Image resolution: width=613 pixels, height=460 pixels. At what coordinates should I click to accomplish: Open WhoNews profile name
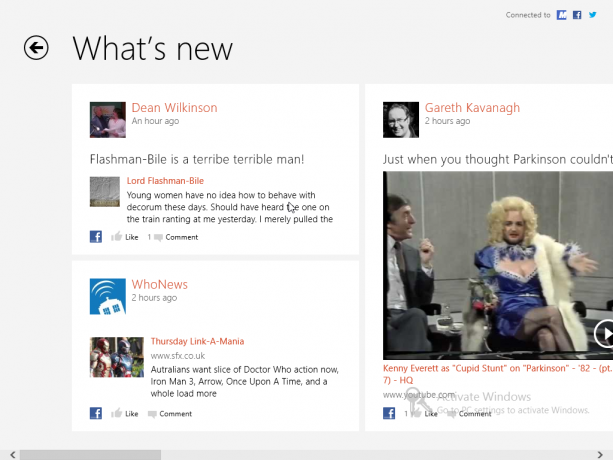[x=160, y=284]
